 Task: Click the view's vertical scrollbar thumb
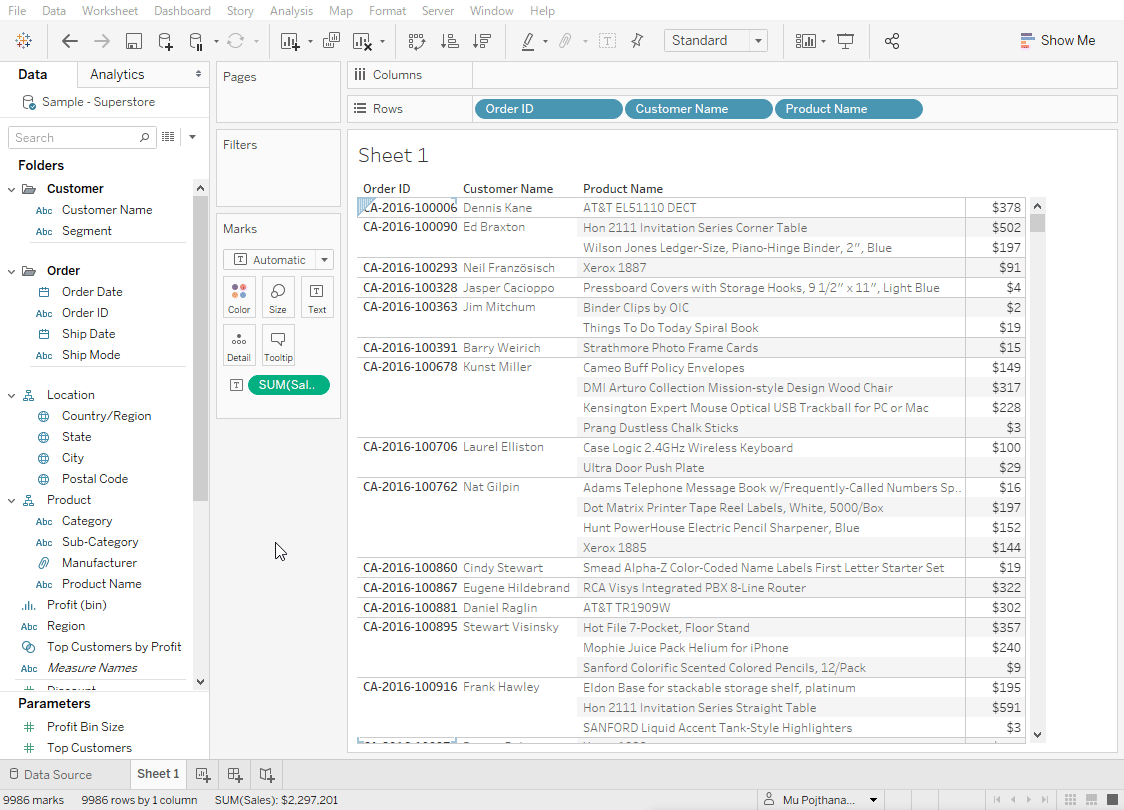coord(1037,223)
